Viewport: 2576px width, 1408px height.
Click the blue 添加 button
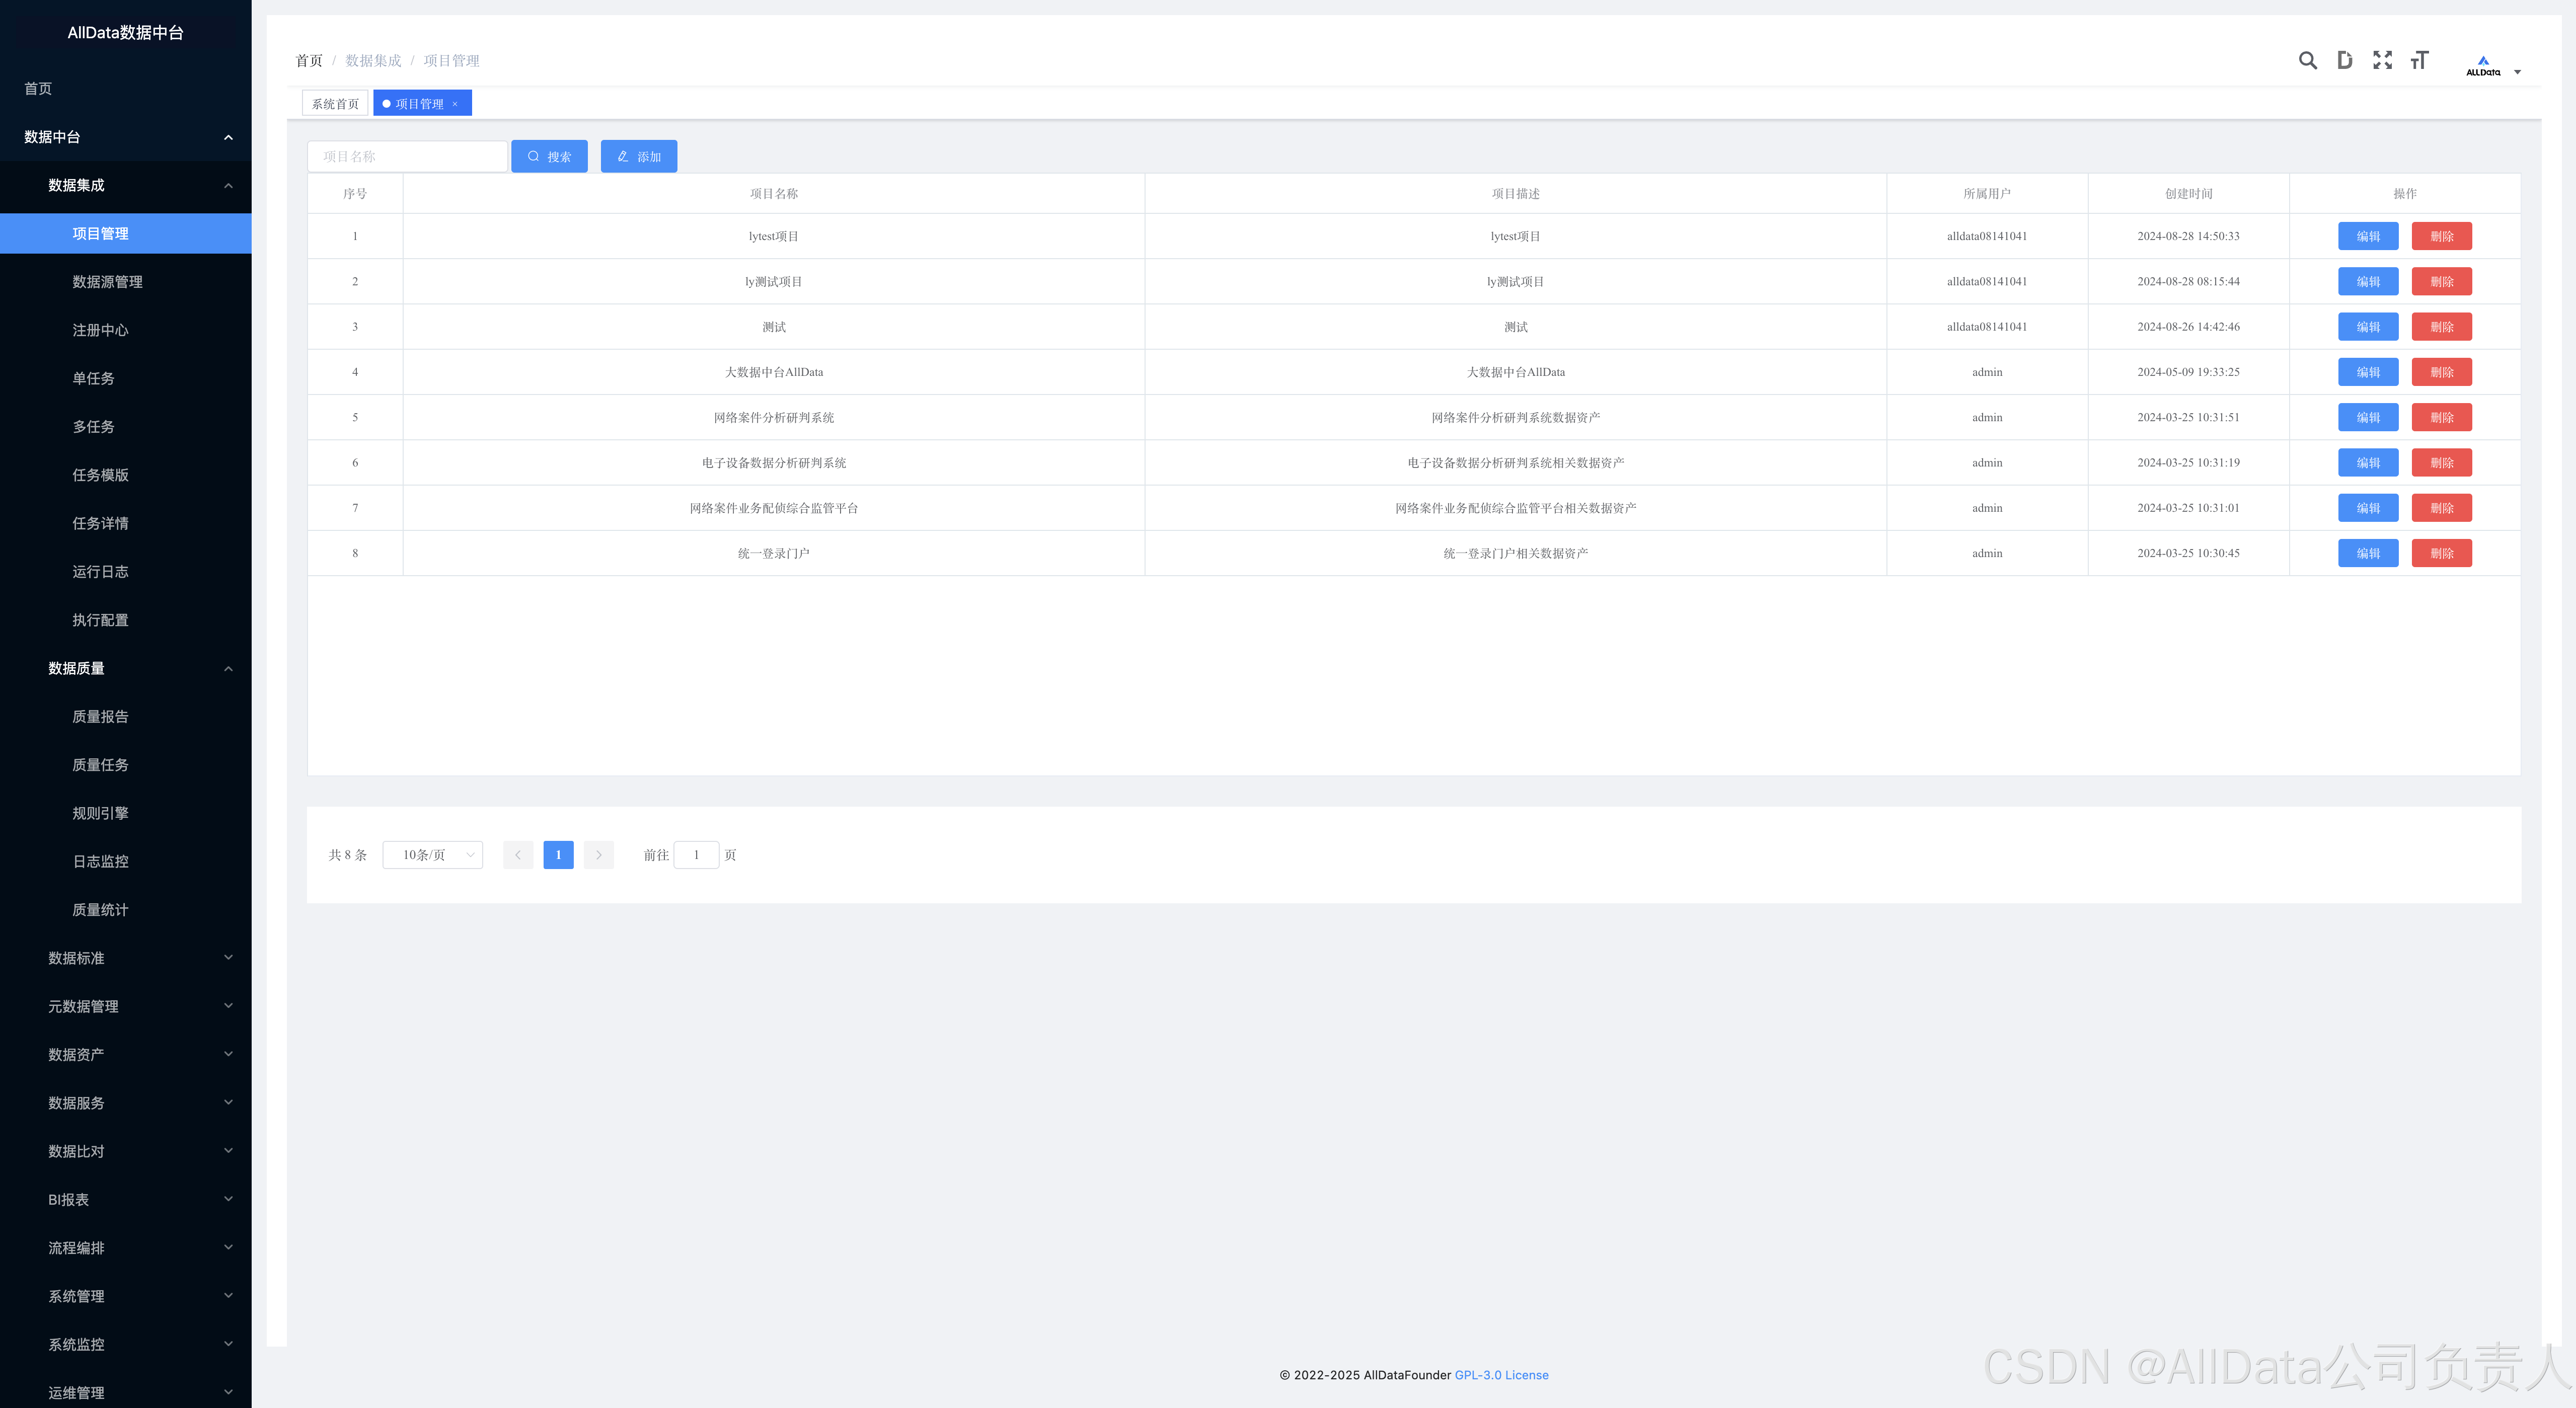[638, 156]
